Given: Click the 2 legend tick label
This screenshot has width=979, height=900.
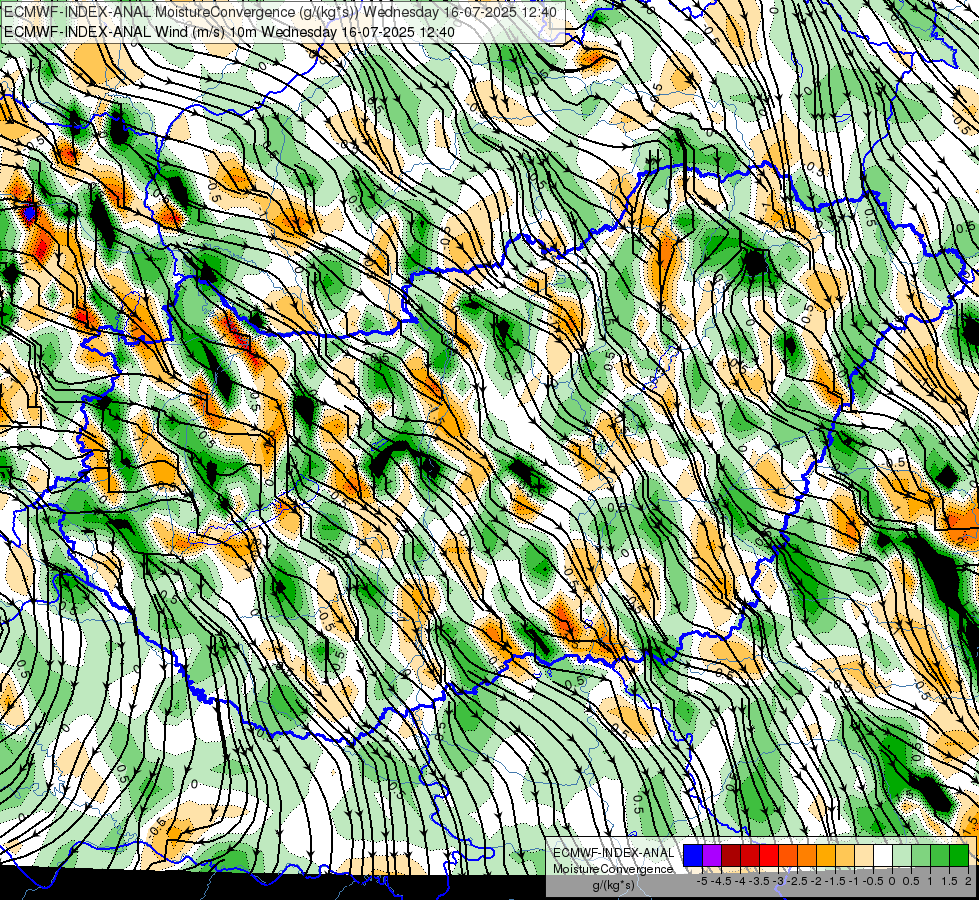Looking at the screenshot, I should coord(968,881).
